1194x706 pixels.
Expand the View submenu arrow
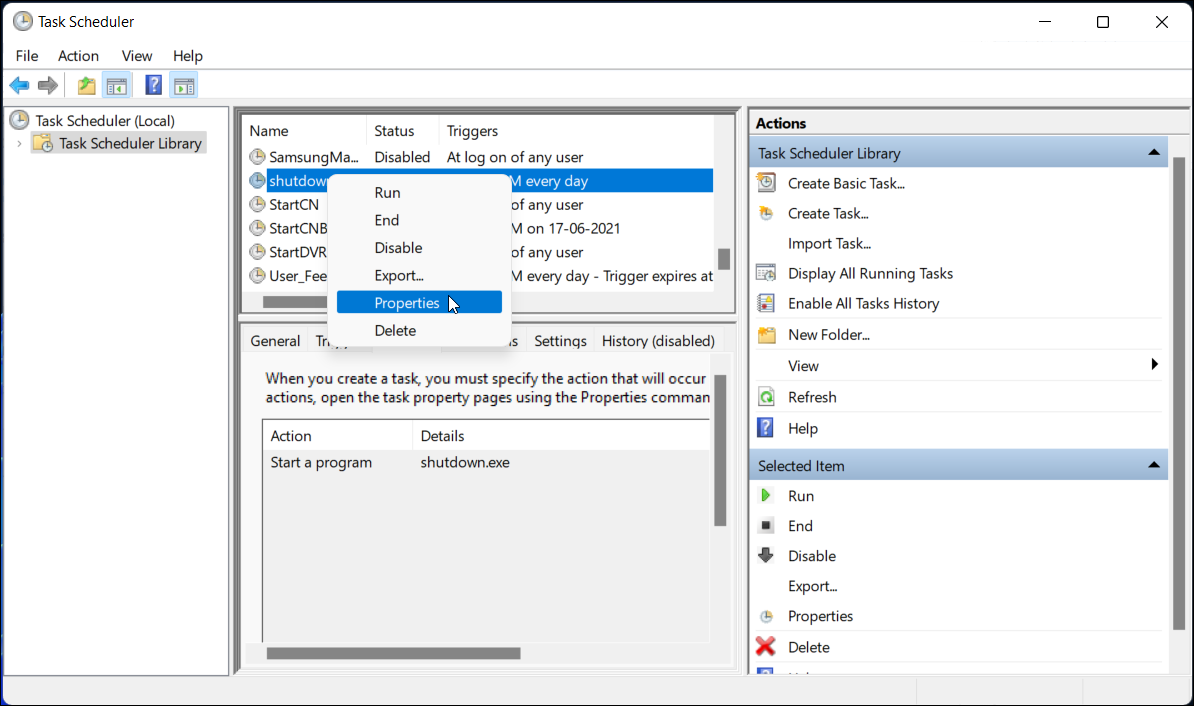click(x=1155, y=365)
